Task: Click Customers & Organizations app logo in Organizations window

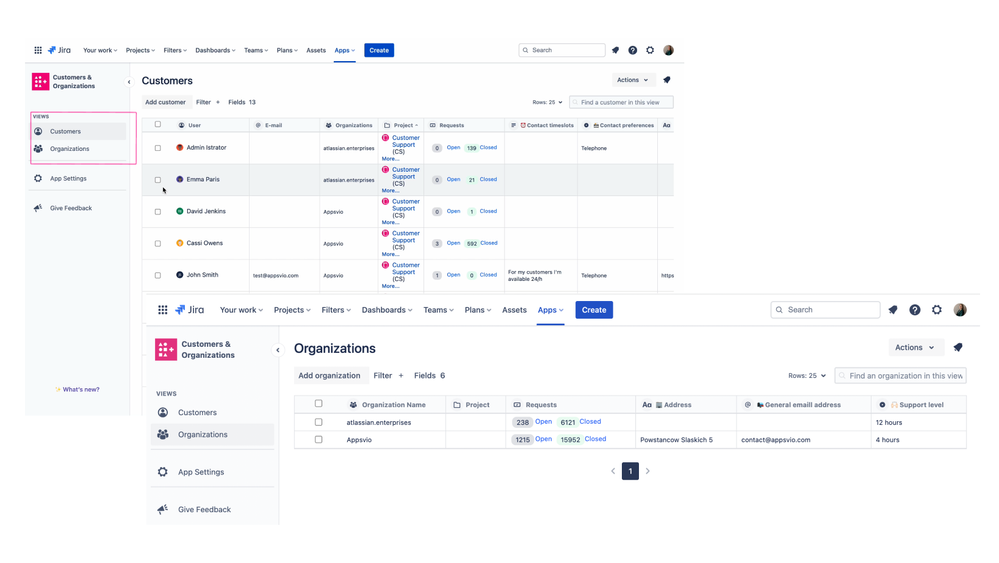Action: [x=166, y=350]
